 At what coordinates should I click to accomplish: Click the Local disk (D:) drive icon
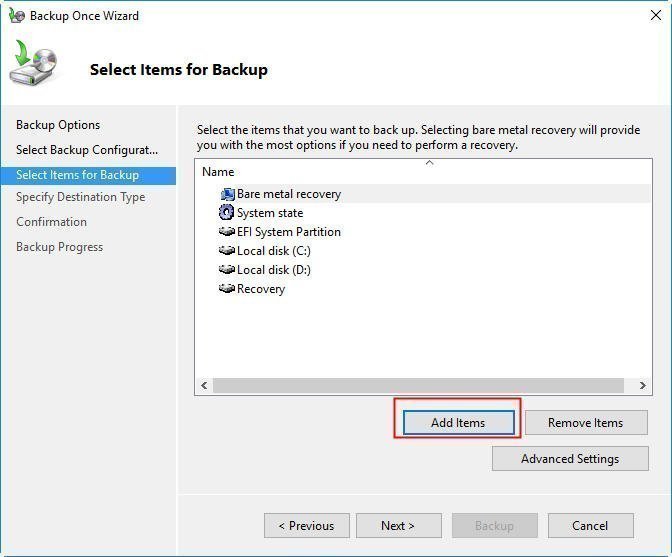point(227,270)
